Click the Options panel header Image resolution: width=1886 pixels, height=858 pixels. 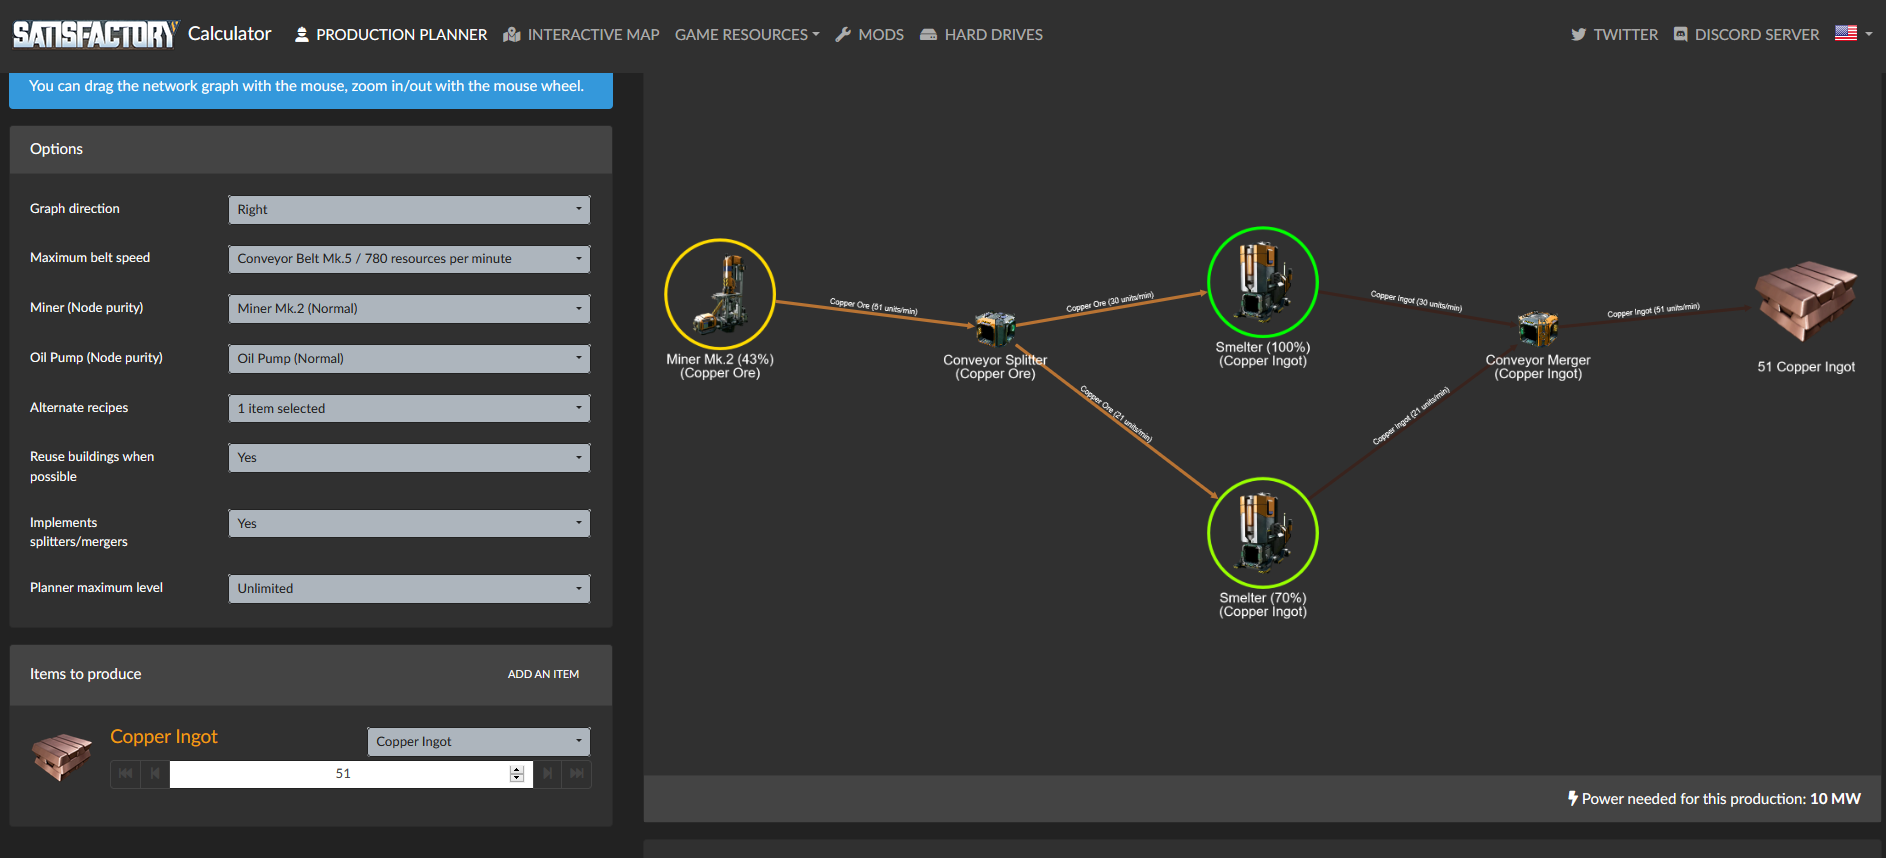coord(311,149)
